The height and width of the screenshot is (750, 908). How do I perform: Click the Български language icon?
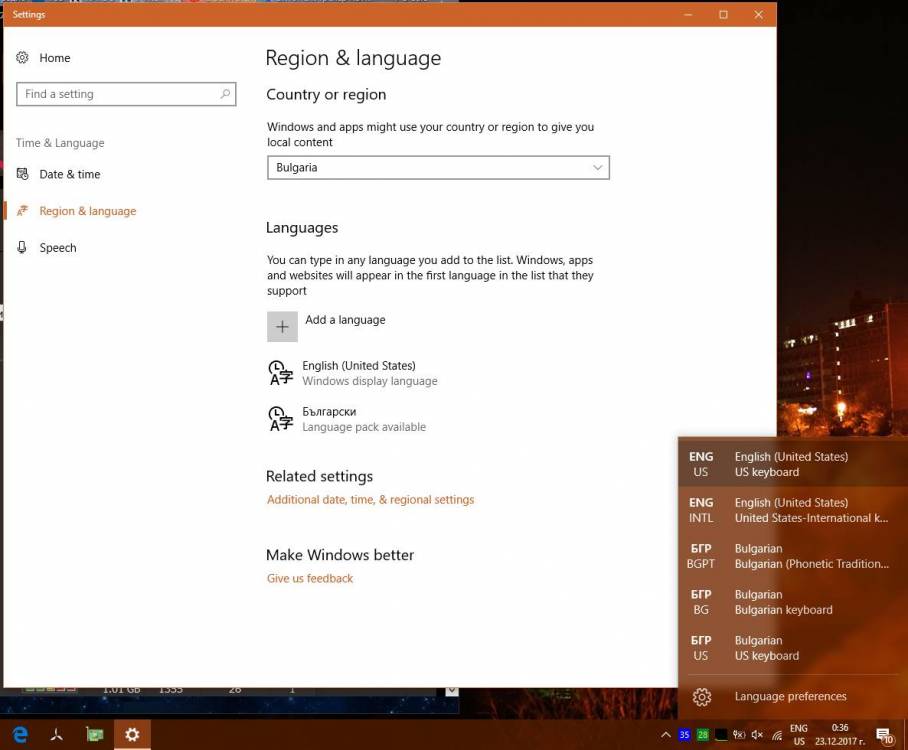[281, 419]
